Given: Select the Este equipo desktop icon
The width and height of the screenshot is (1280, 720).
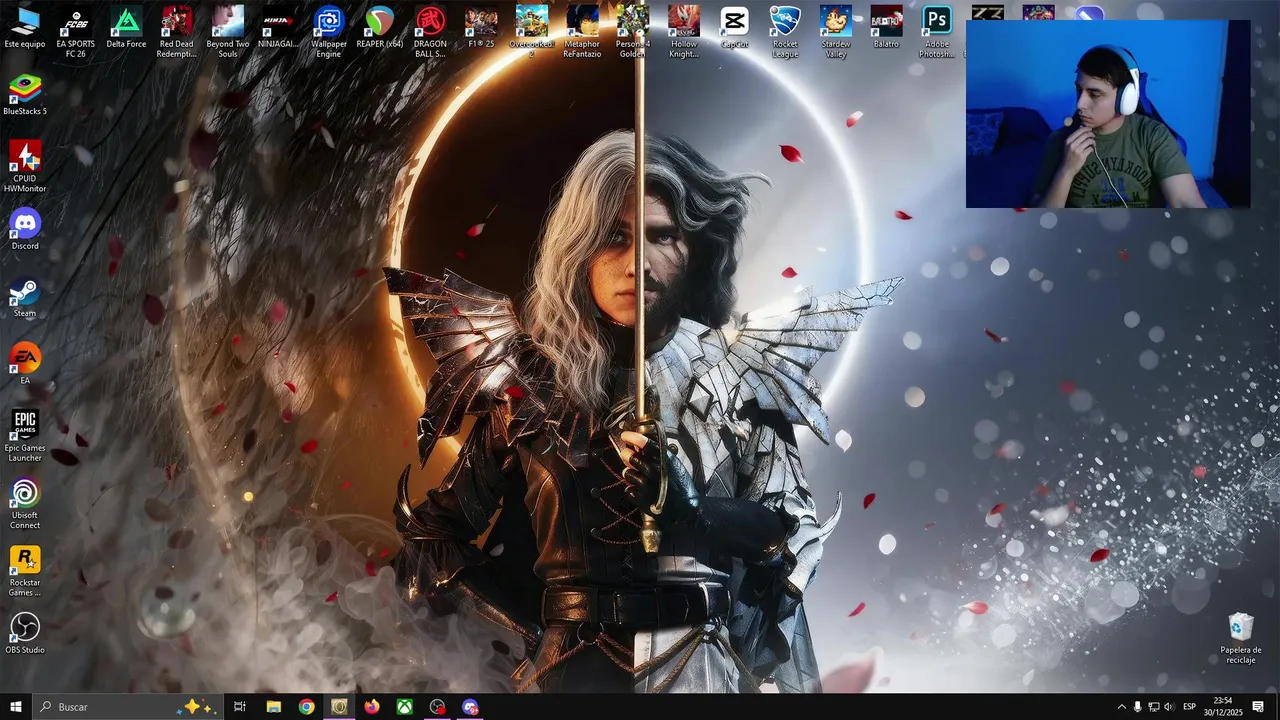Looking at the screenshot, I should (x=25, y=28).
